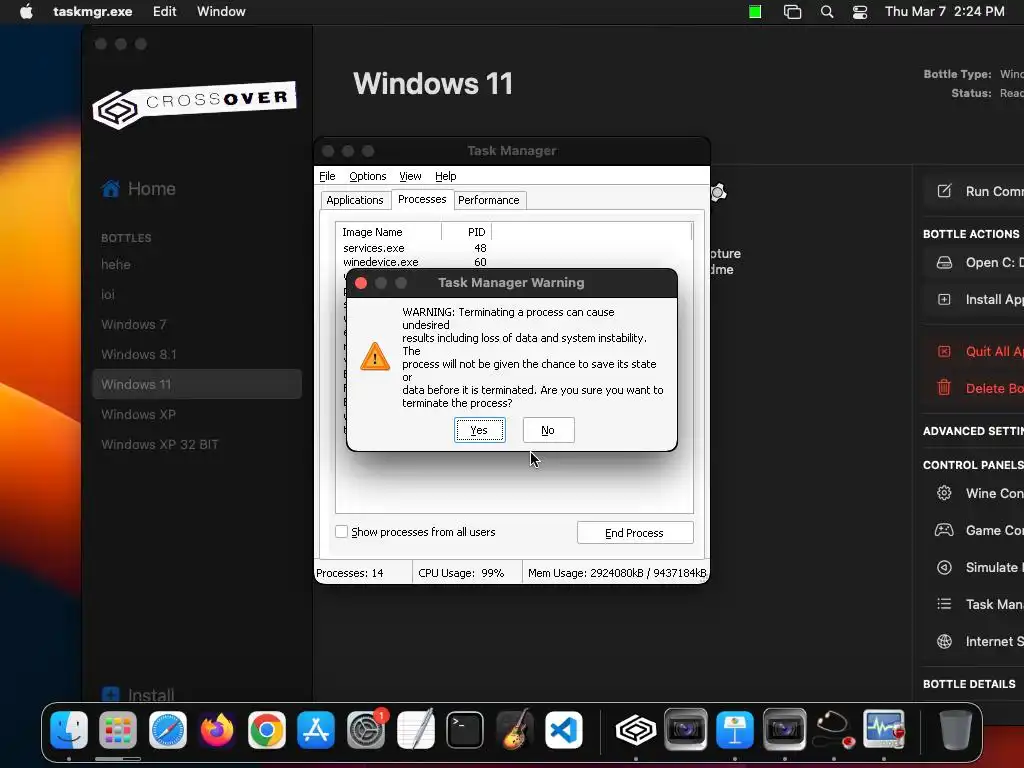Launch Google Chrome from the Dock
Screen dimensions: 1024x768
click(x=266, y=729)
